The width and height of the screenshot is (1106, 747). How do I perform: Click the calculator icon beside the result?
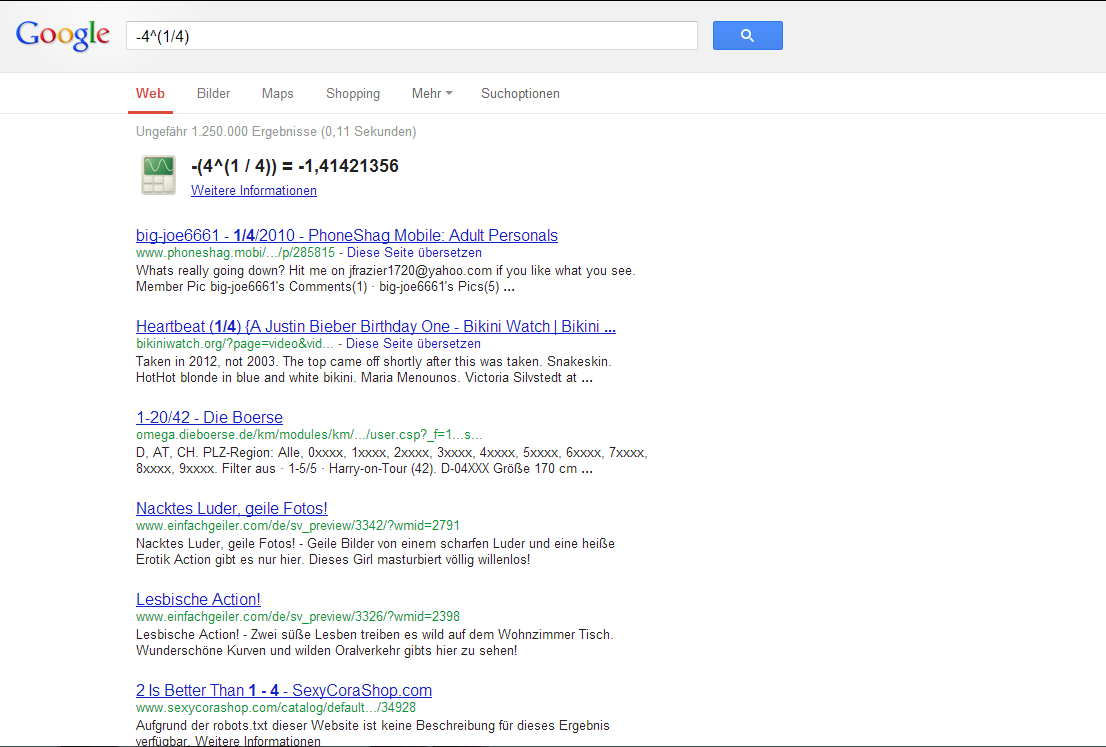(158, 175)
